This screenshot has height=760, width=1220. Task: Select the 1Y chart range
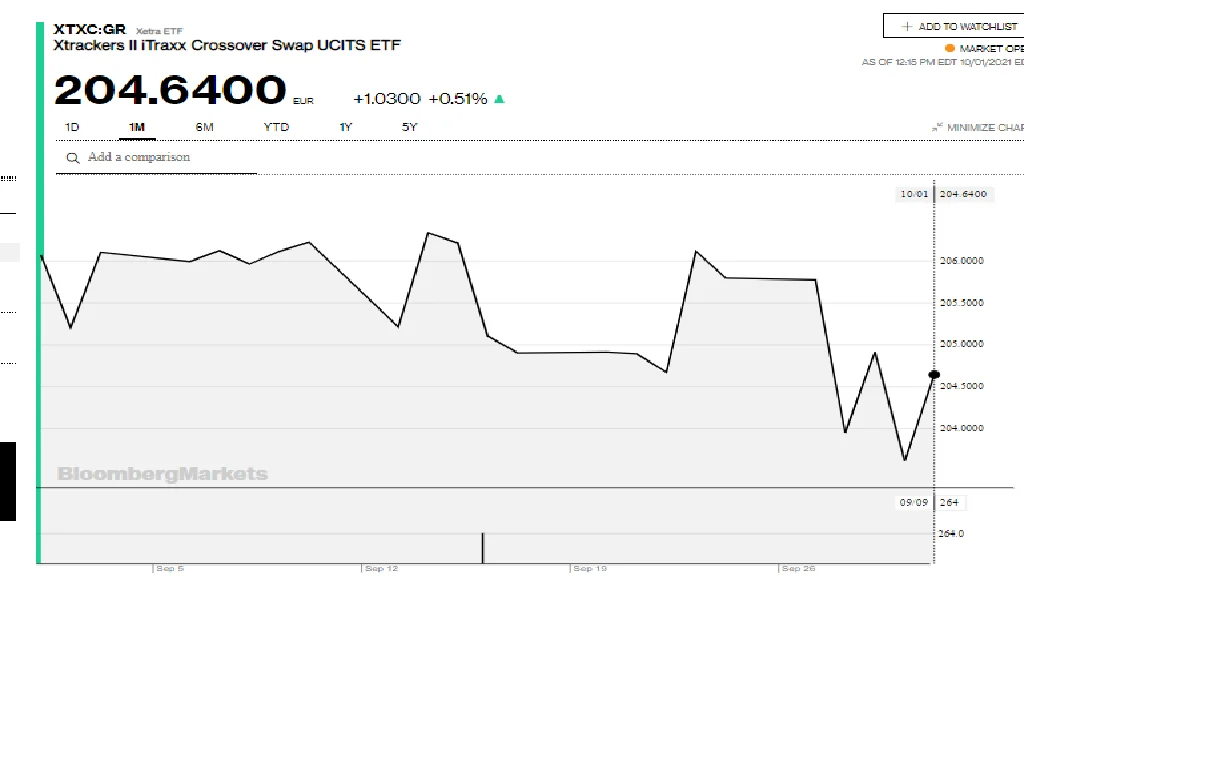click(x=346, y=127)
